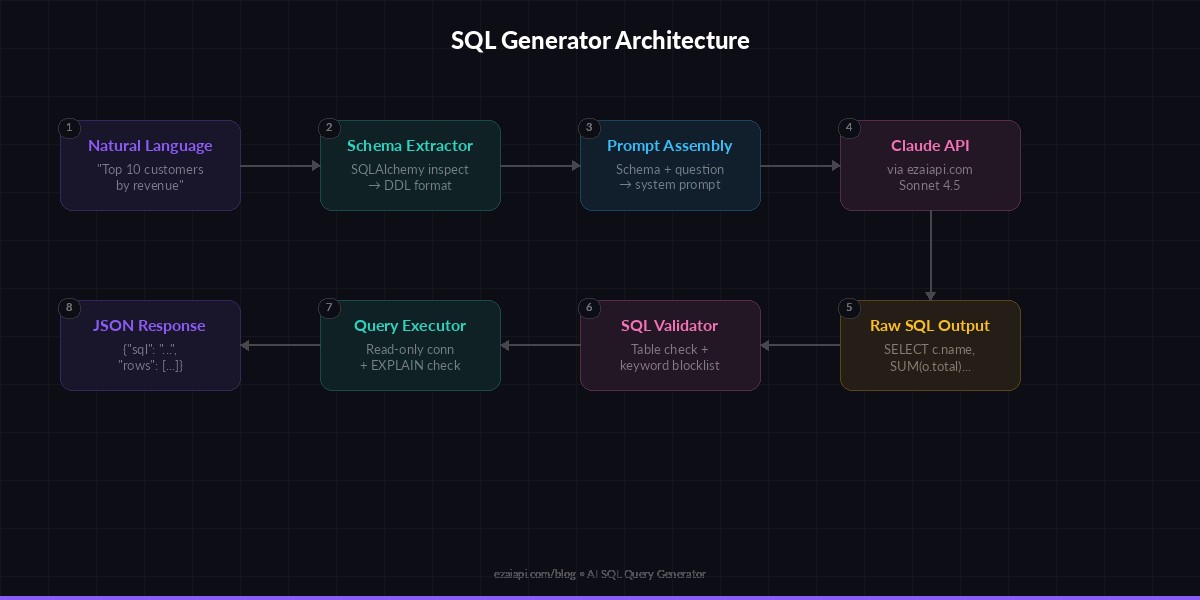The image size is (1200, 600).
Task: Click the step 4 badge on Claude API
Action: pyautogui.click(x=849, y=128)
